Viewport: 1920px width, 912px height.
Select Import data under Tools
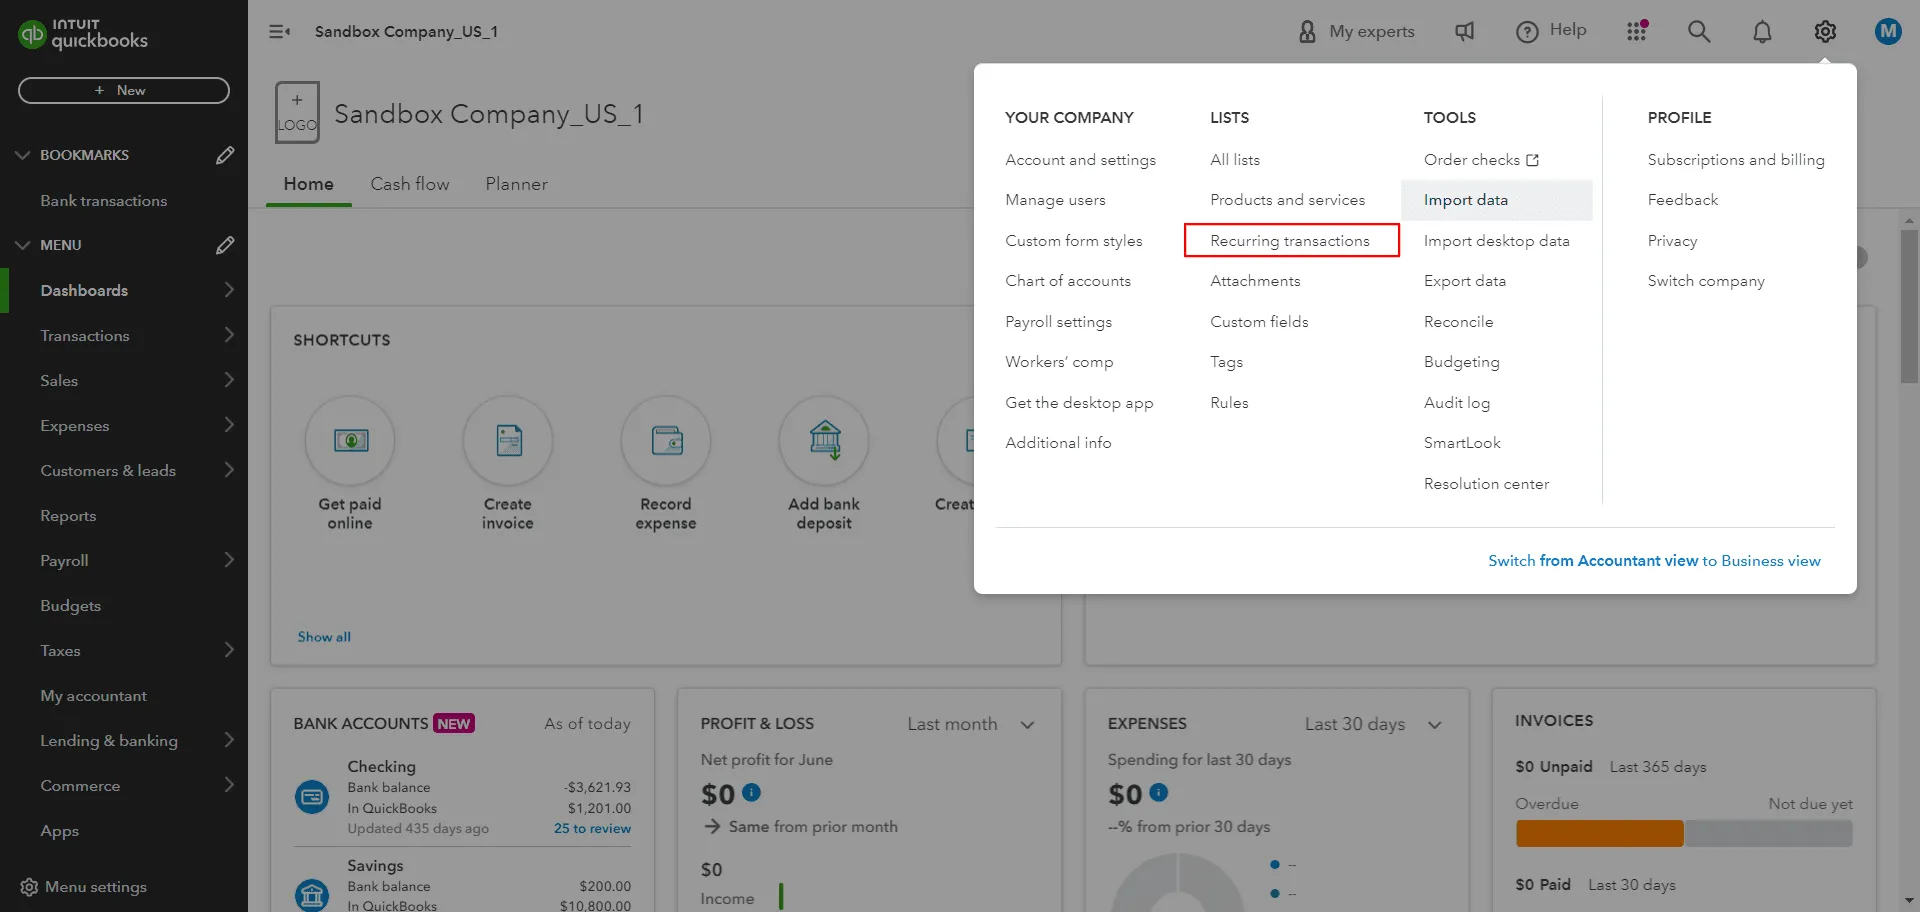coord(1496,200)
